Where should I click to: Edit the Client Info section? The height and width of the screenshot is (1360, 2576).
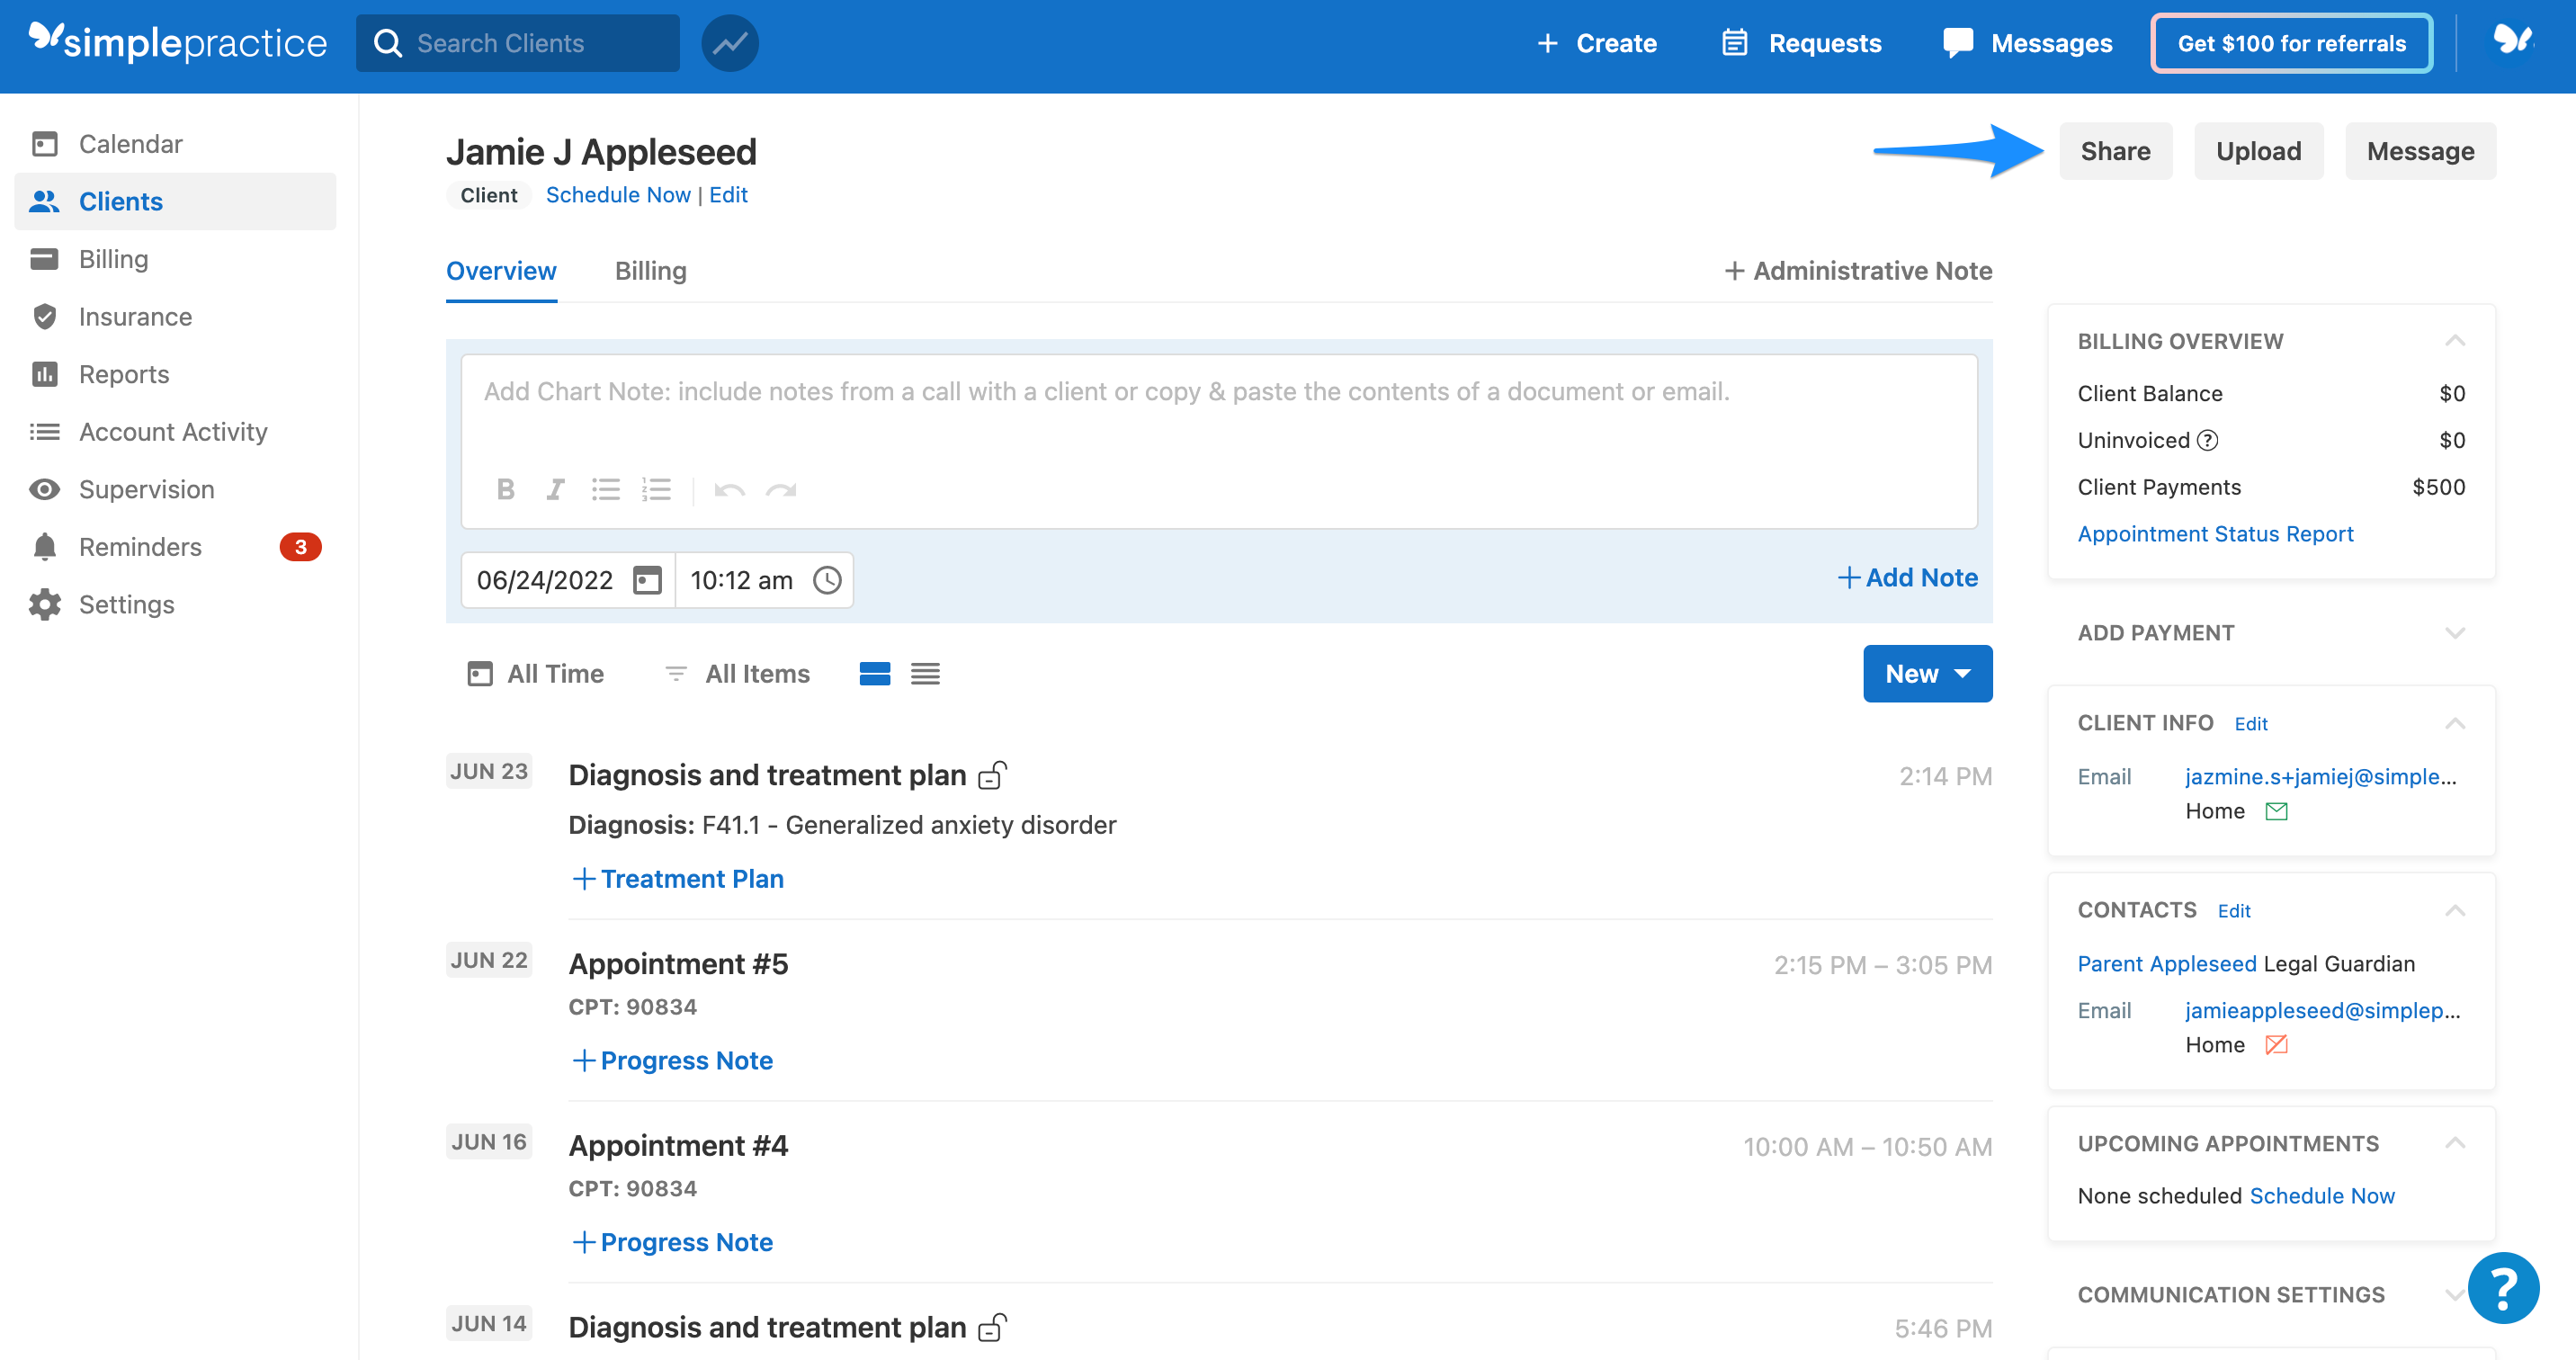pos(2250,724)
